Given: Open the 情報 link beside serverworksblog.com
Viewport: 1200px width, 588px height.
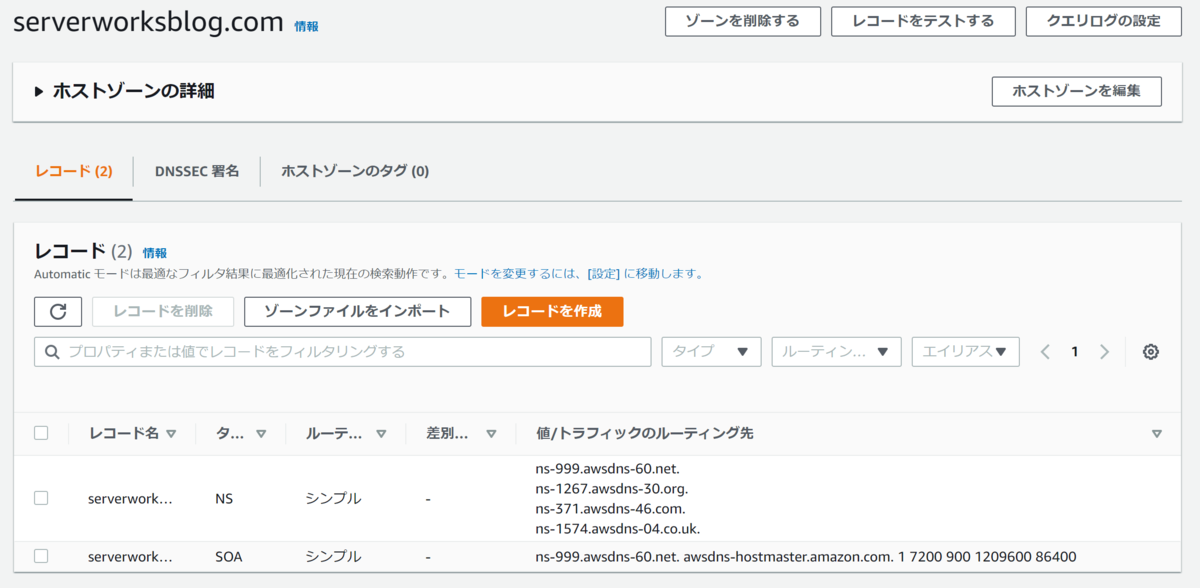Looking at the screenshot, I should point(306,27).
